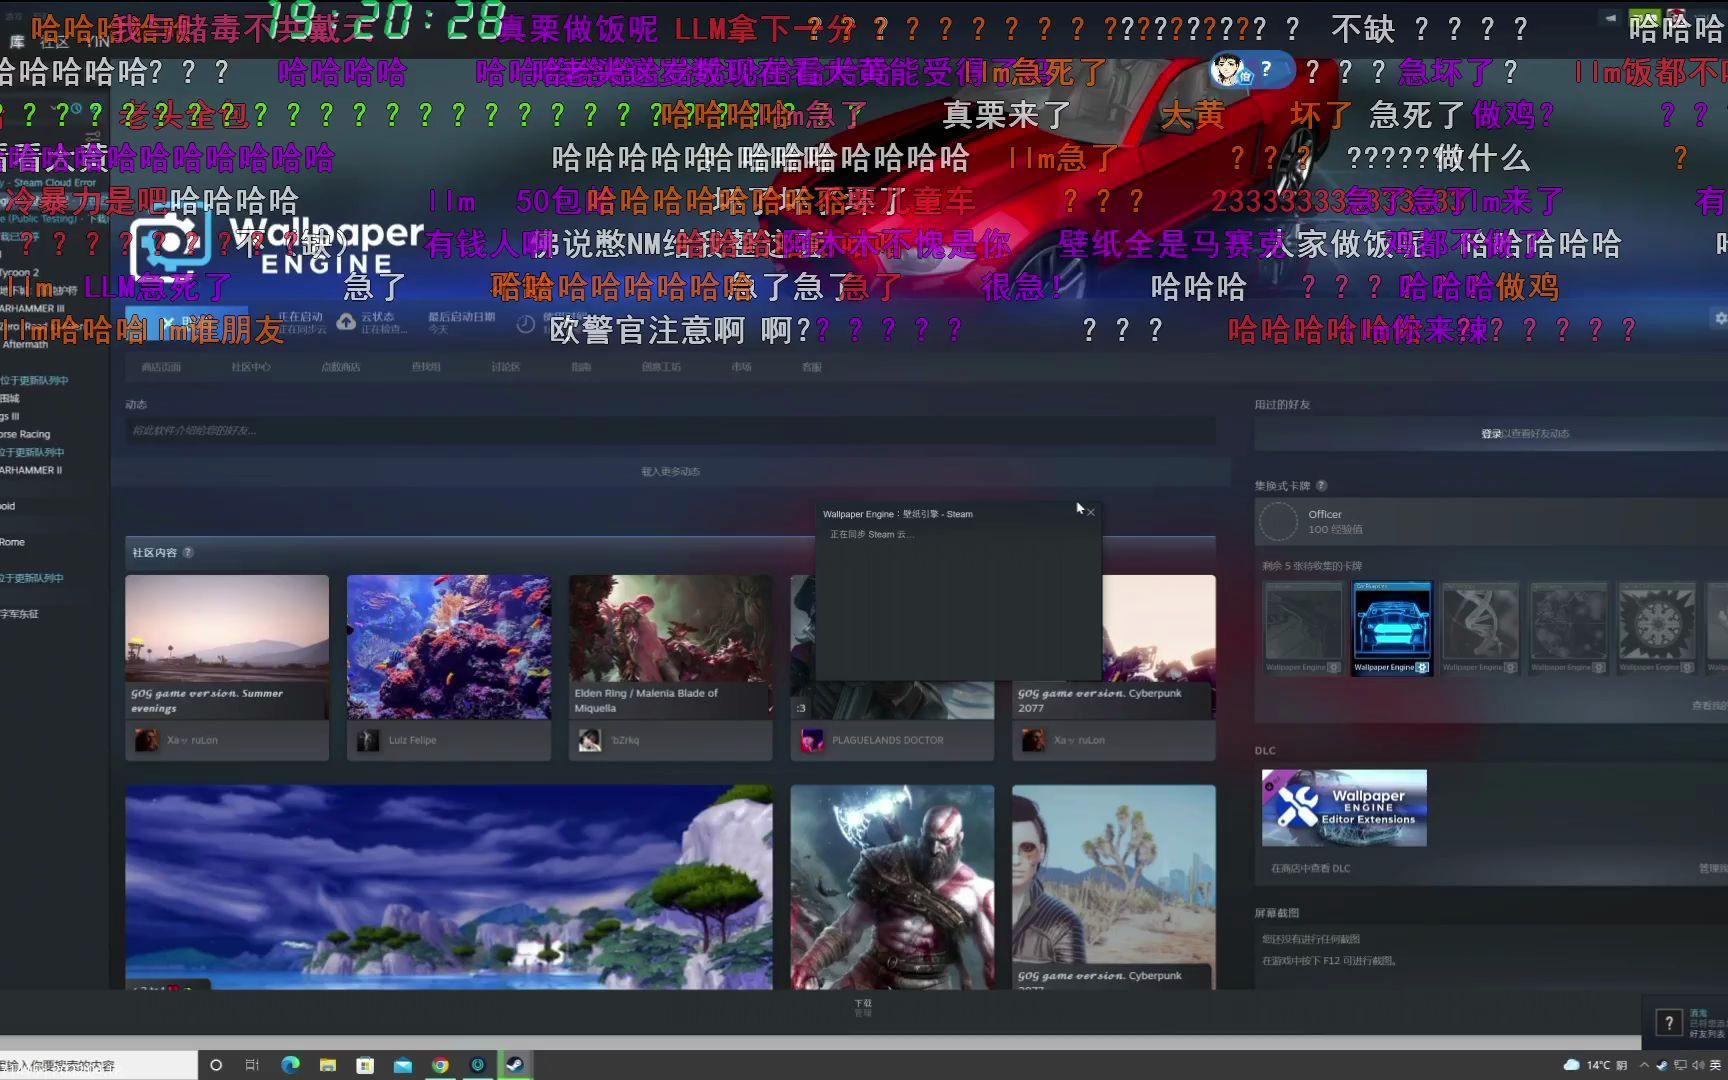Click 载入更多动态 load more activity
1728x1080 pixels.
tap(670, 471)
